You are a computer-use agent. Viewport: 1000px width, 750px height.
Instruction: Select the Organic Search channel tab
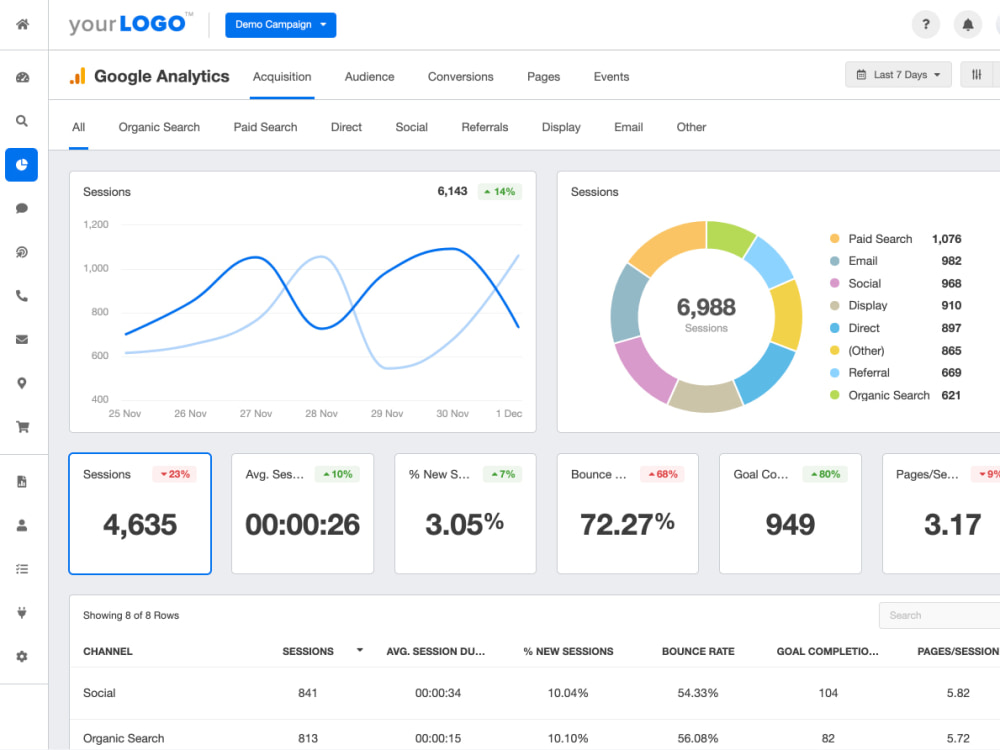(x=159, y=127)
